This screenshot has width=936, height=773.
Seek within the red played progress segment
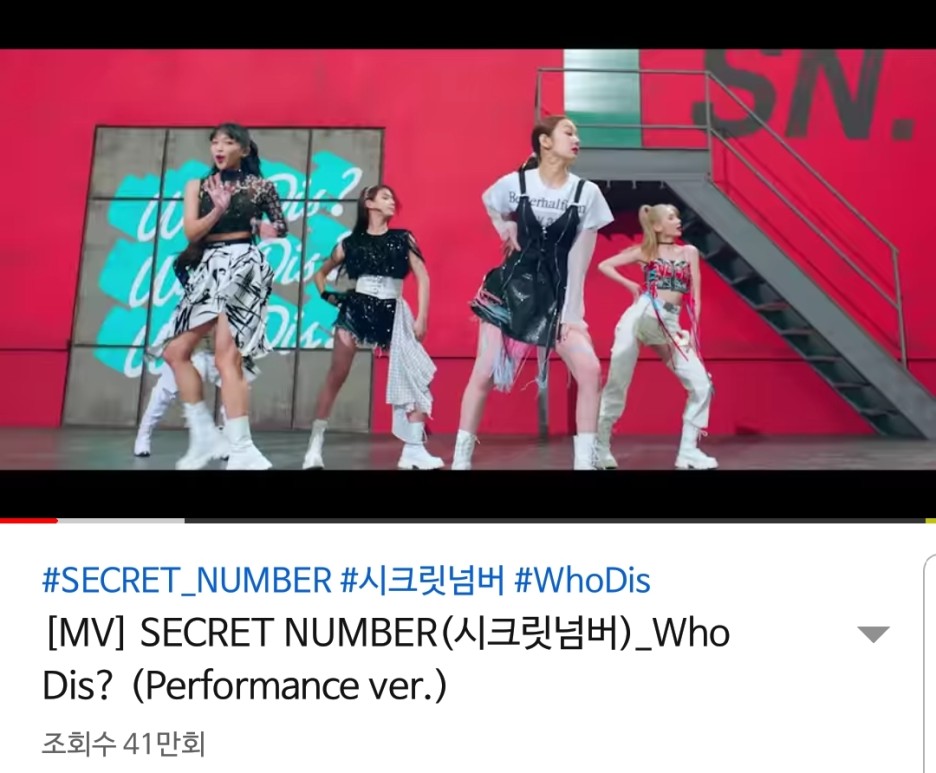coord(27,521)
